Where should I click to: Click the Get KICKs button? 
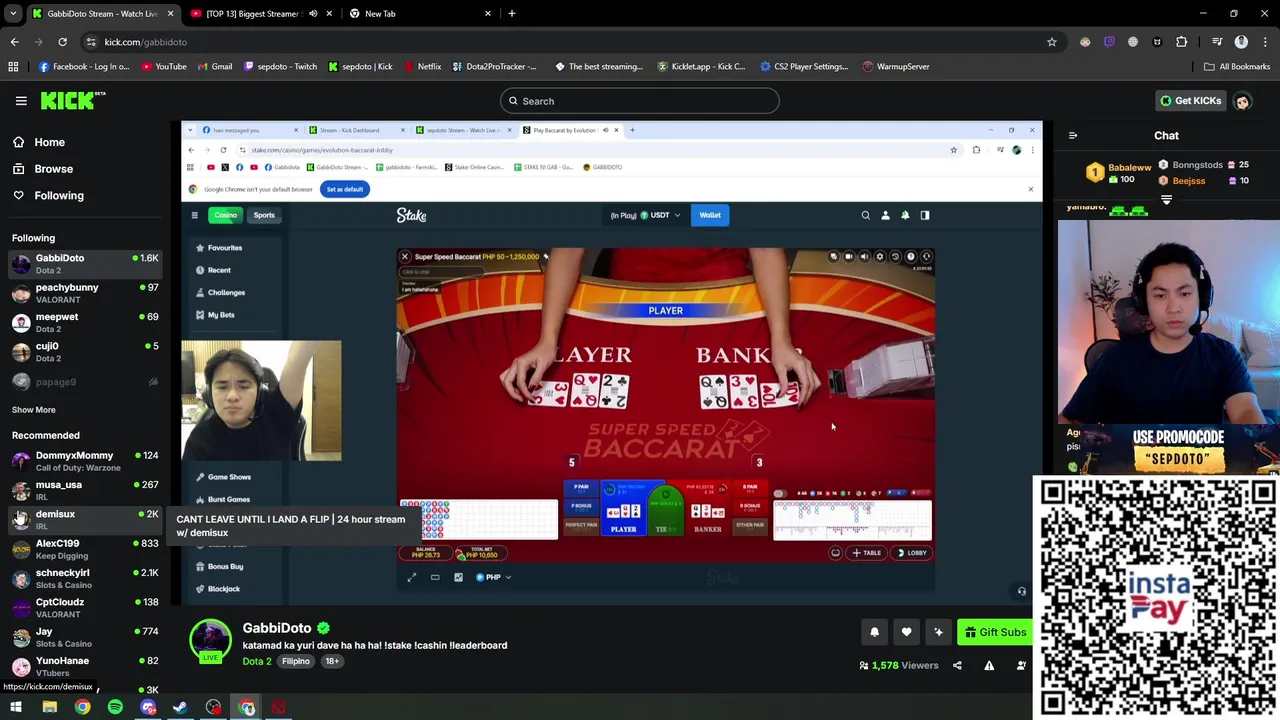coord(1190,101)
